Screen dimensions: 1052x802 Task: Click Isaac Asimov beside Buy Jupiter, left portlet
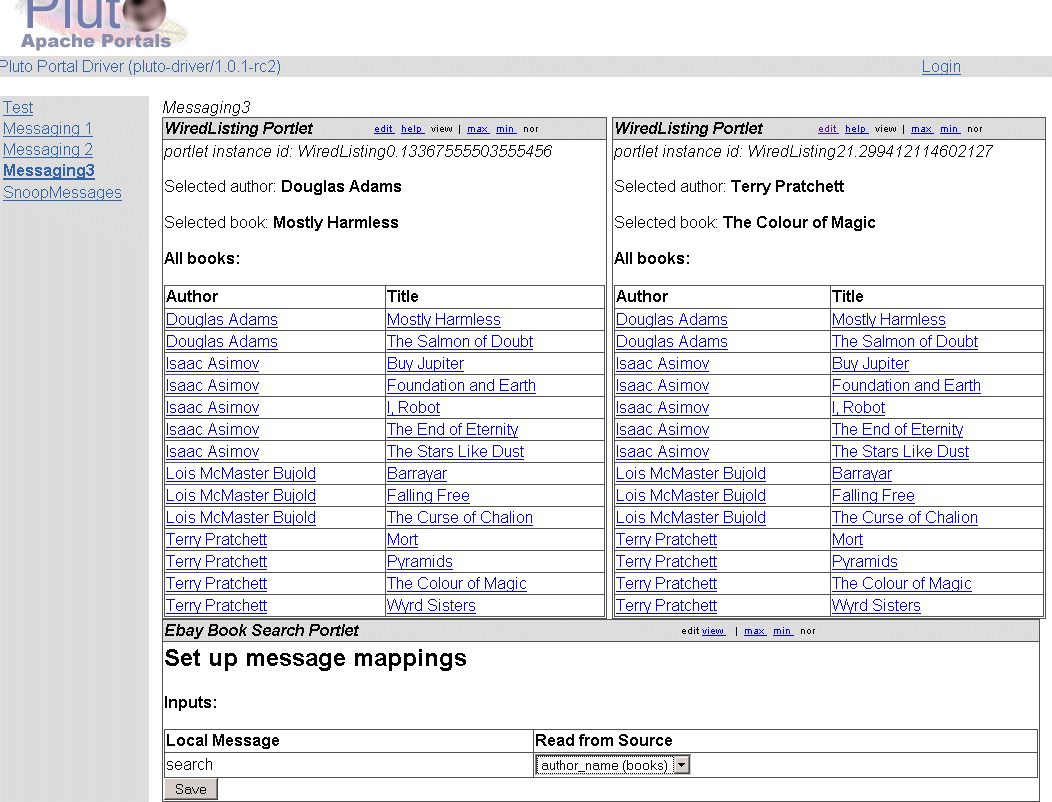212,364
